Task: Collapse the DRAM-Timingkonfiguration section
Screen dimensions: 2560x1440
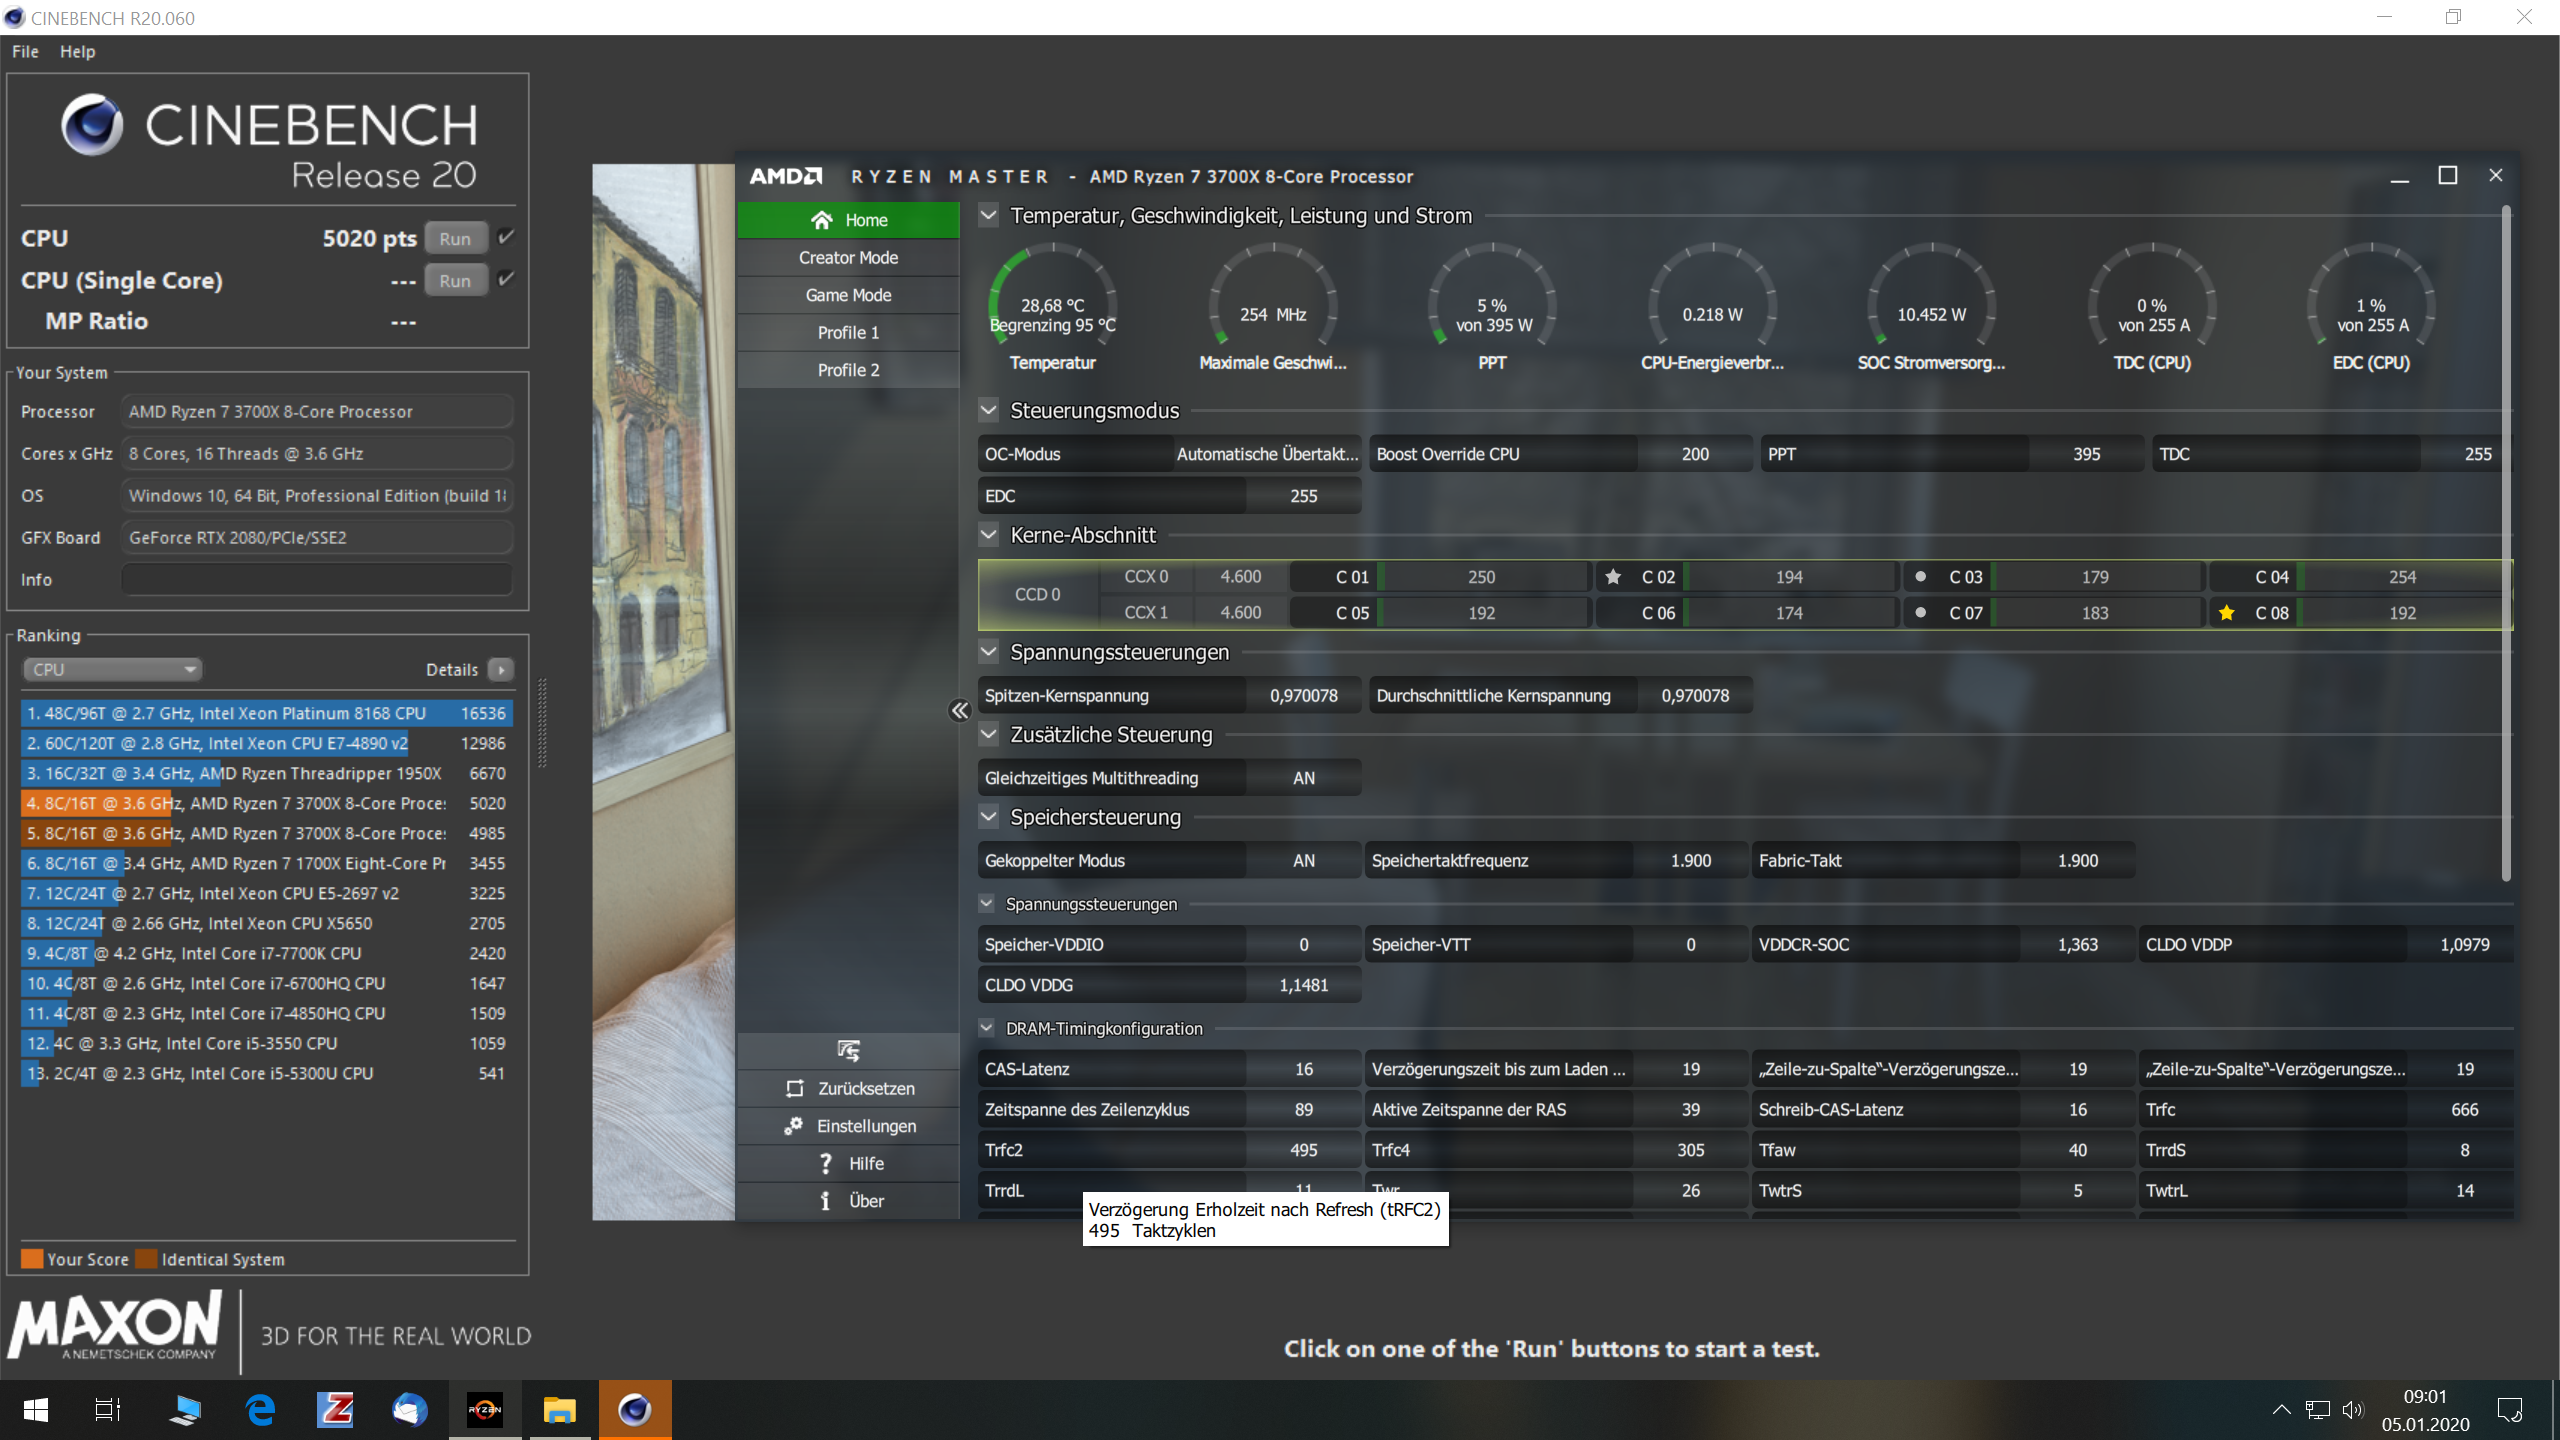Action: [x=988, y=1028]
